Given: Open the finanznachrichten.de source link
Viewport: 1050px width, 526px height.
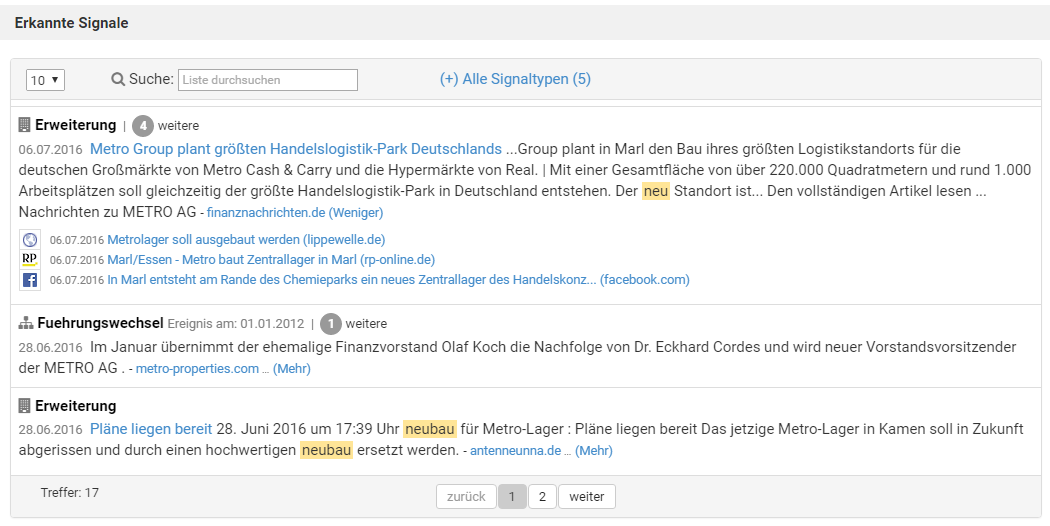Looking at the screenshot, I should (266, 212).
